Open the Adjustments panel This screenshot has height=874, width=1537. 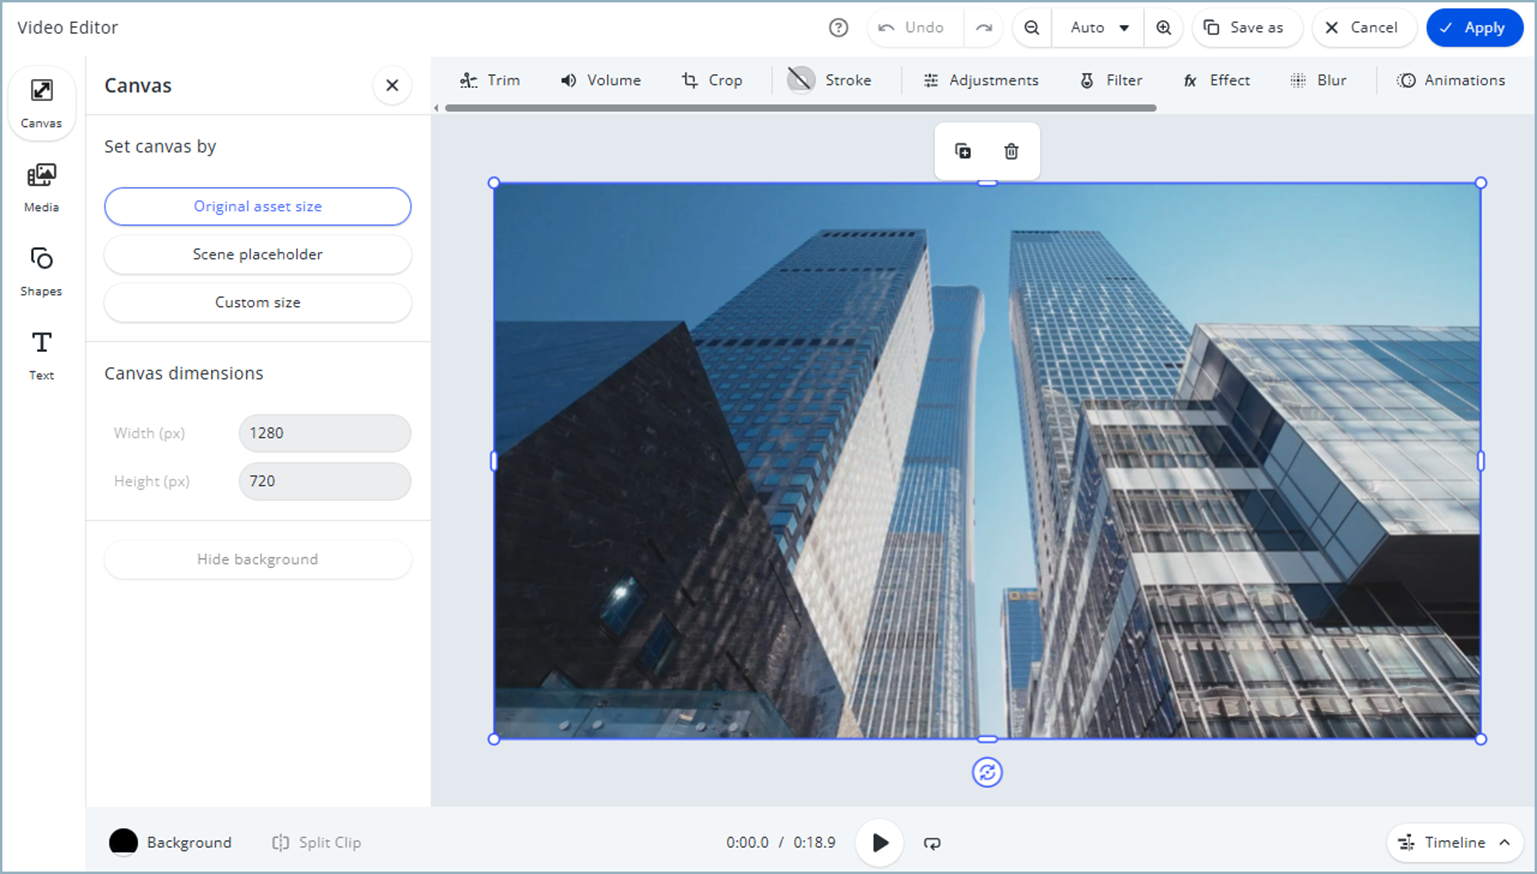tap(981, 80)
